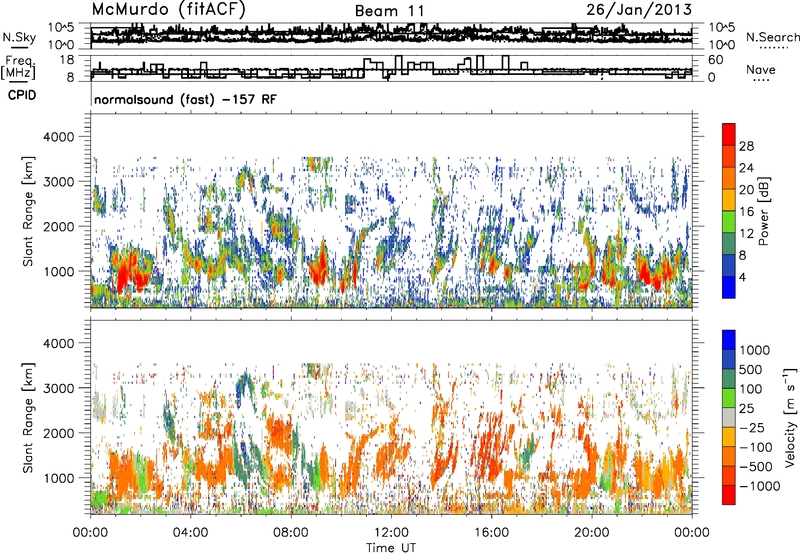Image resolution: width=800 pixels, height=554 pixels.
Task: Click the 'Time UT' axis title
Action: tap(391, 548)
